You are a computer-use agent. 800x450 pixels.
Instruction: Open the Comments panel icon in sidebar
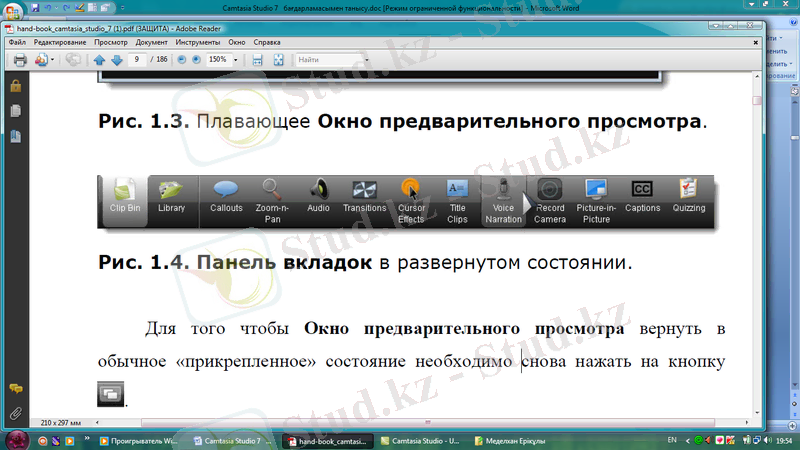(x=15, y=388)
